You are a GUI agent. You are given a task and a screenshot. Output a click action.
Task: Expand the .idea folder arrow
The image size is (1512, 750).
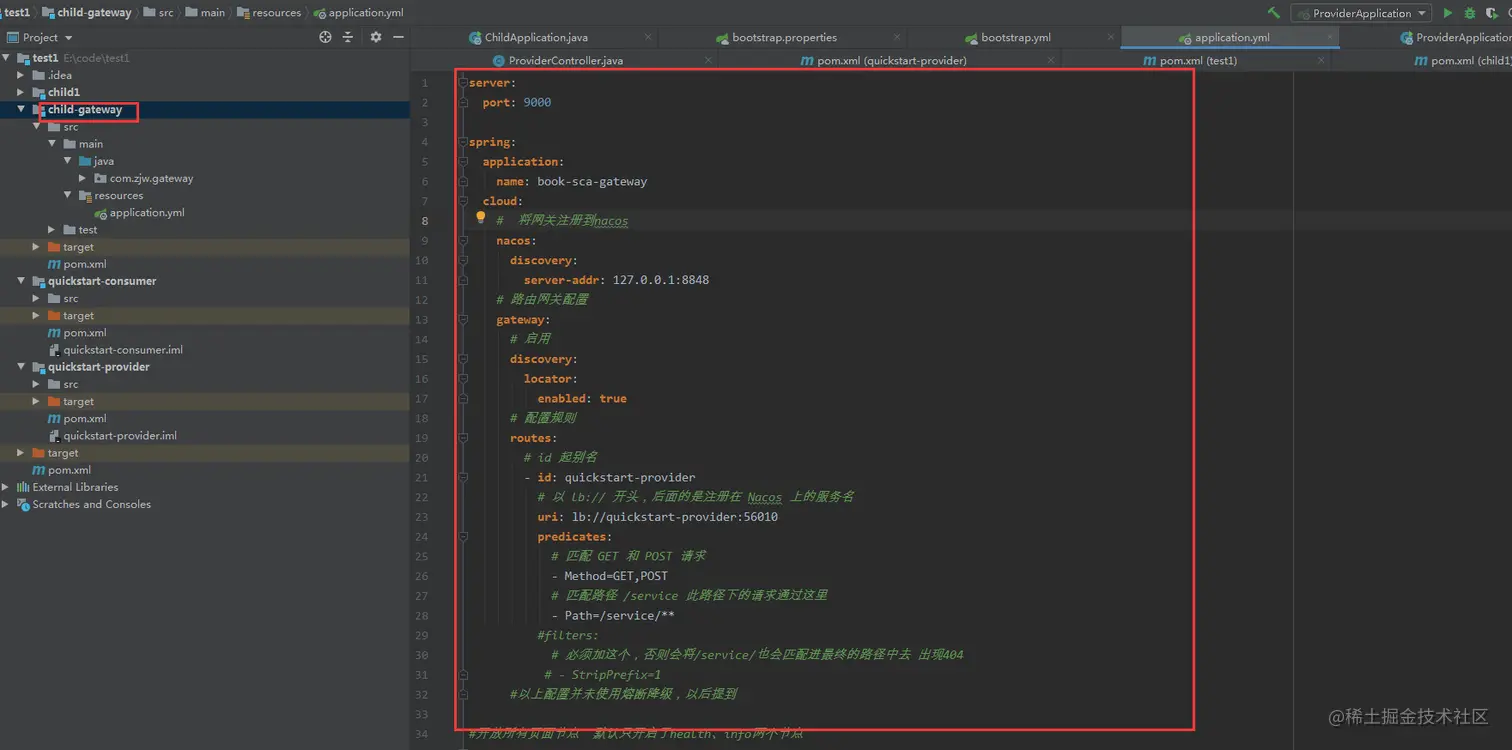coord(21,75)
